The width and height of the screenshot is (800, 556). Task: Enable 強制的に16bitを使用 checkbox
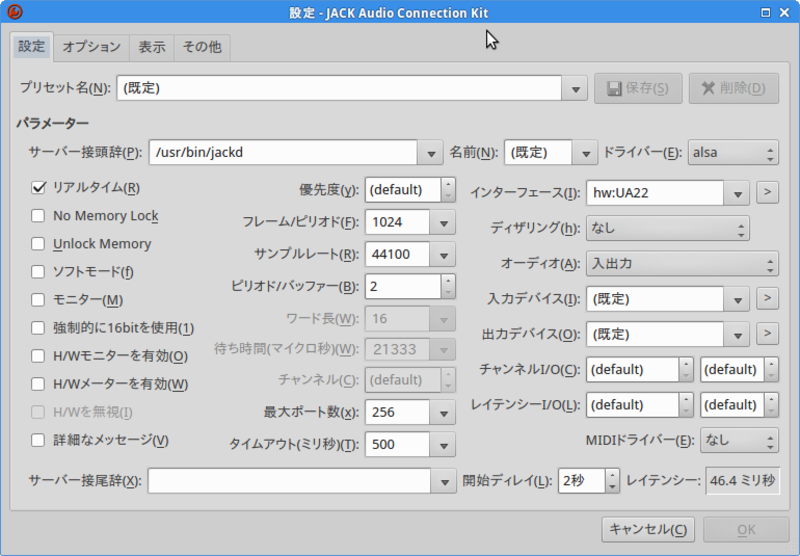point(38,328)
